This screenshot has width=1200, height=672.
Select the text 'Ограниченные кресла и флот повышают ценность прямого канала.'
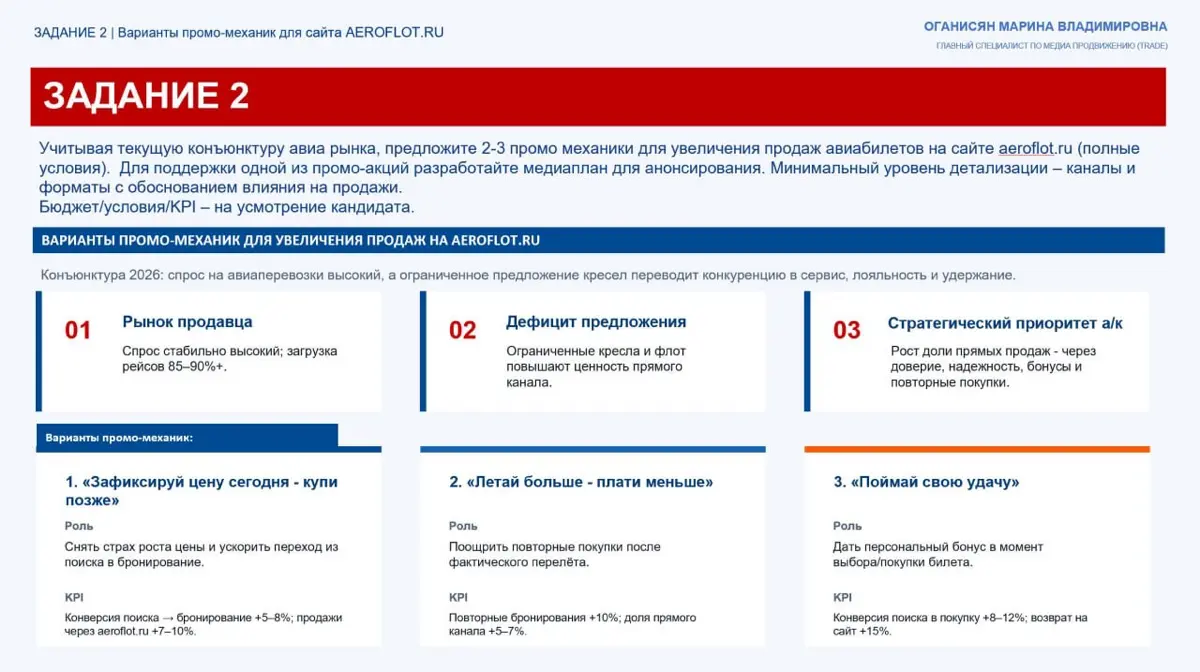tap(596, 367)
